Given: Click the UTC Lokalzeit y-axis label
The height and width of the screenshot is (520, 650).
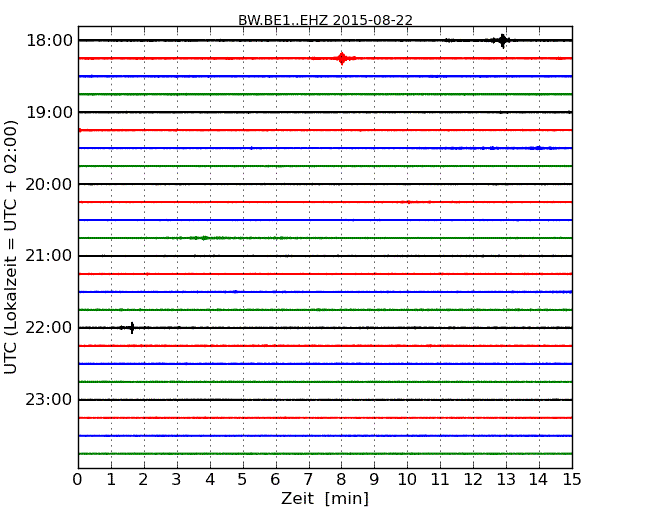Looking at the screenshot, I should [10, 247].
